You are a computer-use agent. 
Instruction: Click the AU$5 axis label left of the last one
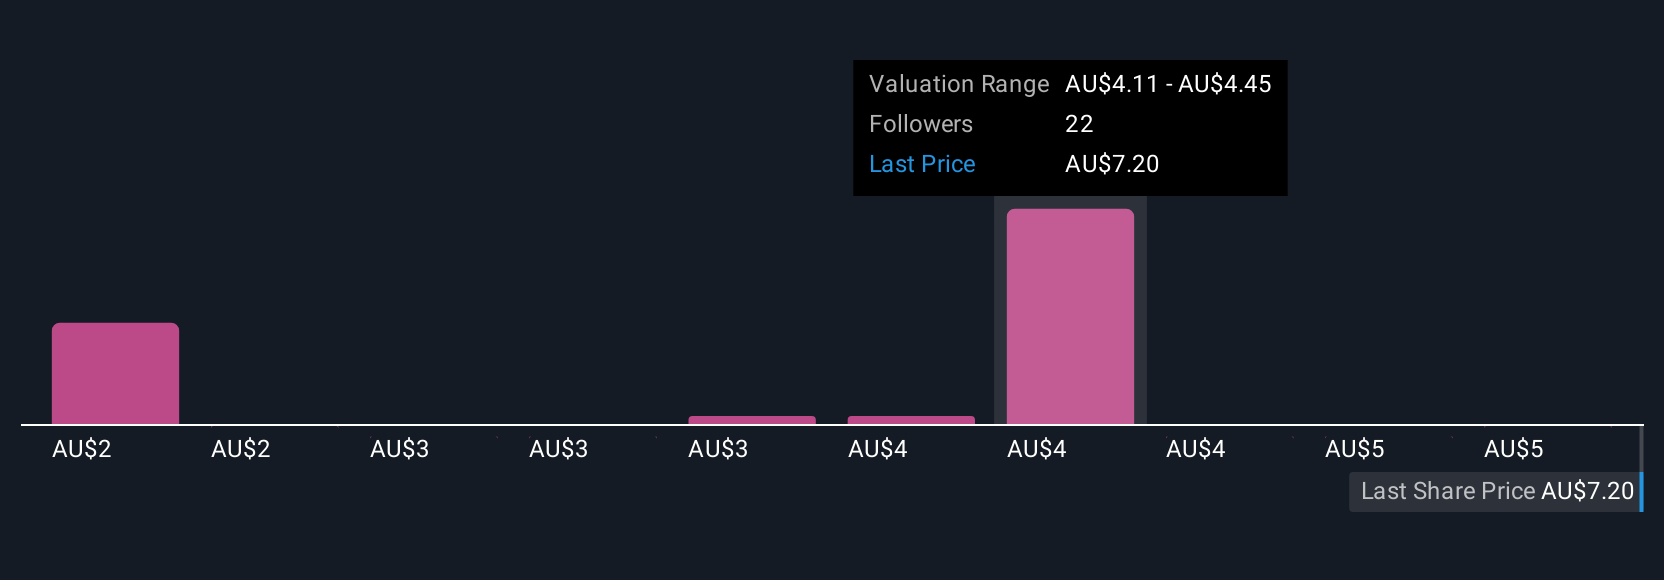pyautogui.click(x=1354, y=449)
